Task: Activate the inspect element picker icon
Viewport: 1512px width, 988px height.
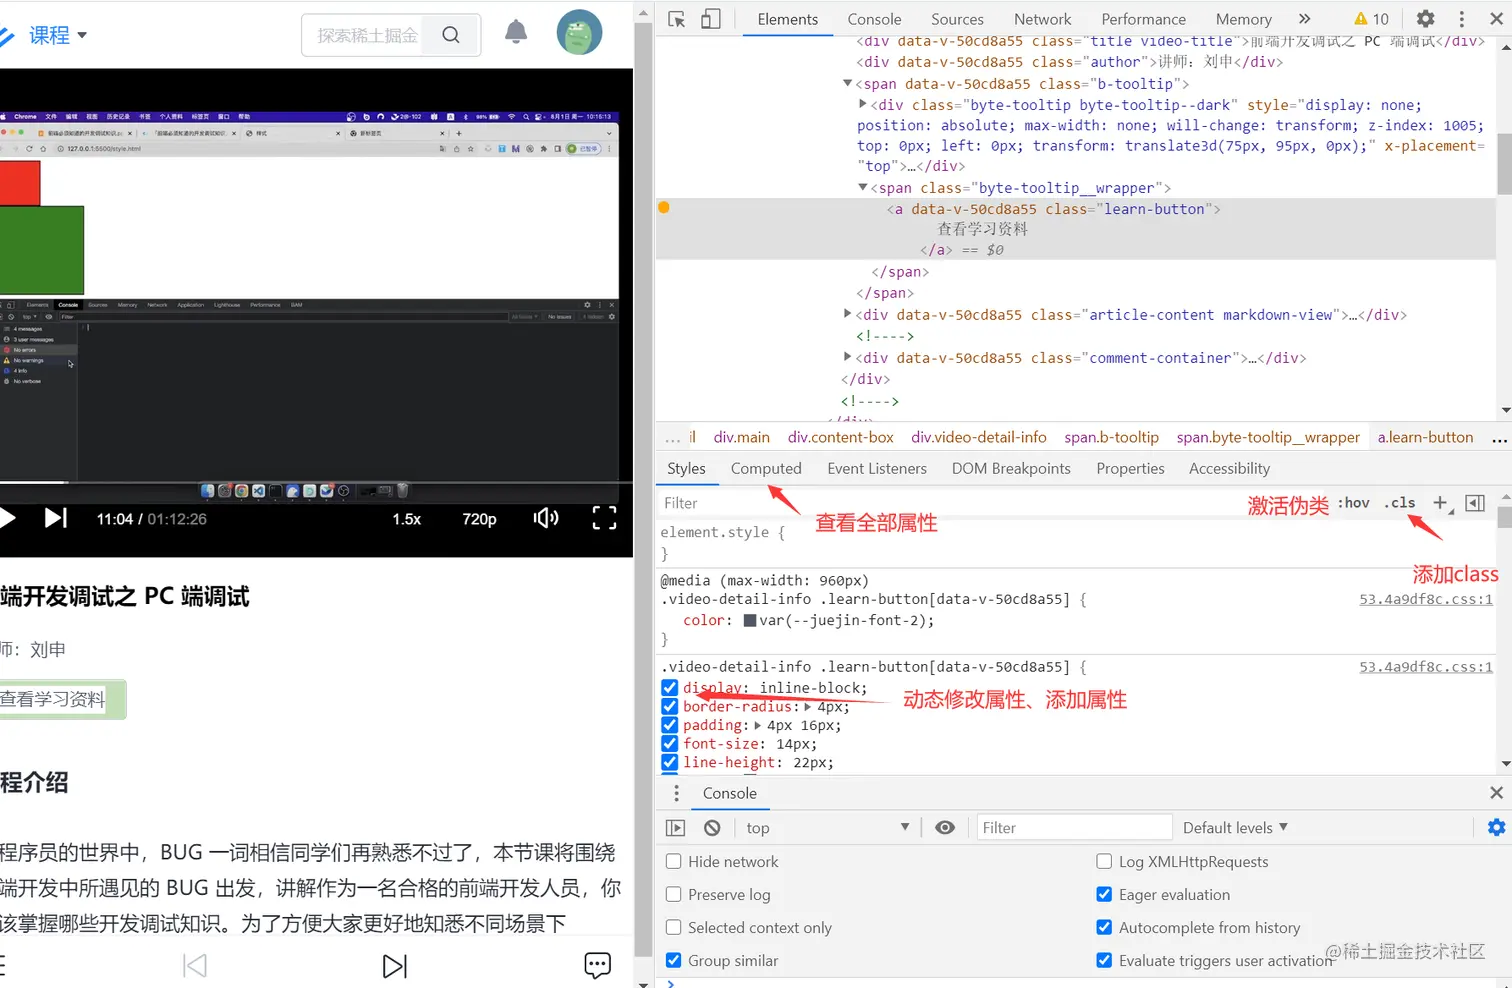Action: 677,19
